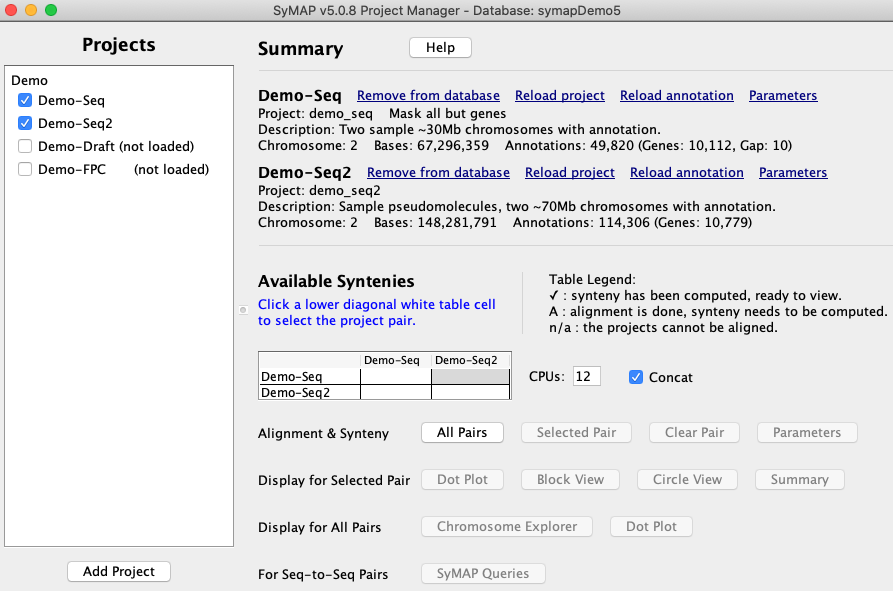The height and width of the screenshot is (591, 893).
Task: Click the Demo-Seq2 column header in table
Action: (470, 360)
